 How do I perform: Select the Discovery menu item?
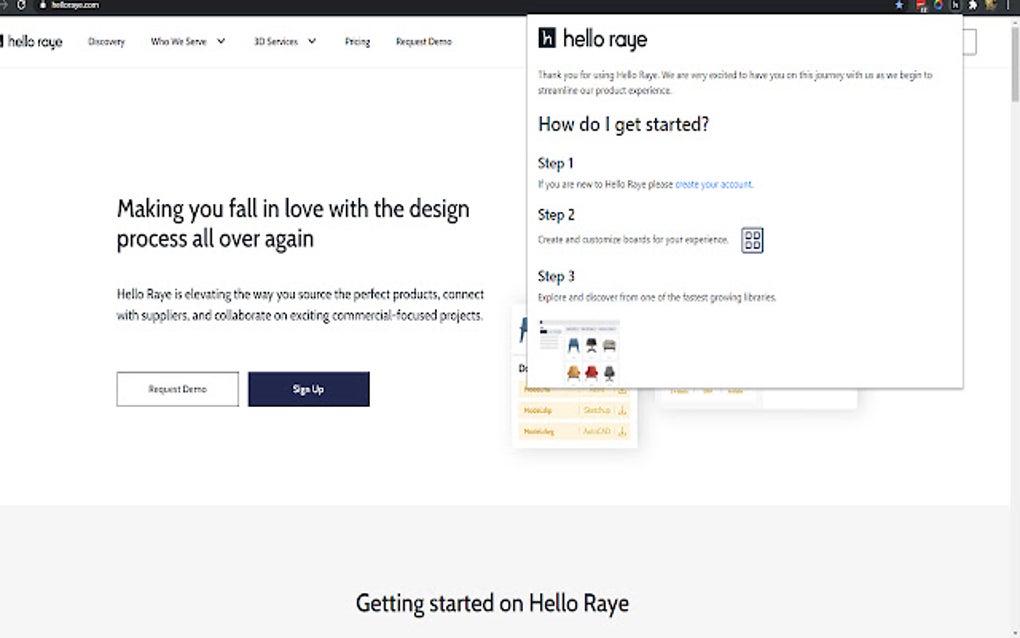pos(106,42)
